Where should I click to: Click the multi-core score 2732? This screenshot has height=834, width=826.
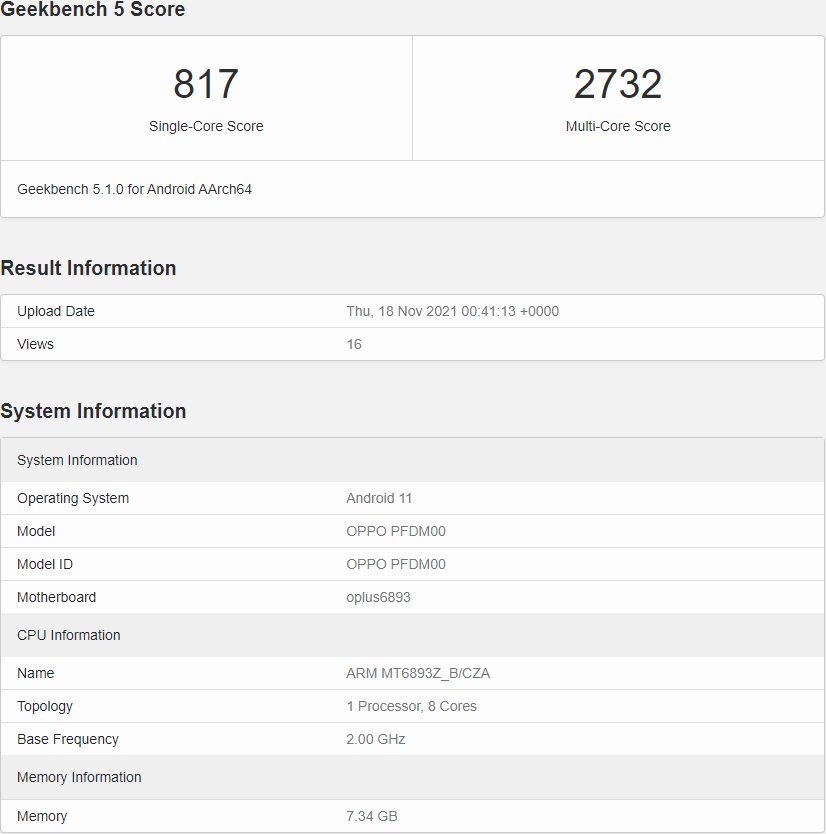coord(618,84)
